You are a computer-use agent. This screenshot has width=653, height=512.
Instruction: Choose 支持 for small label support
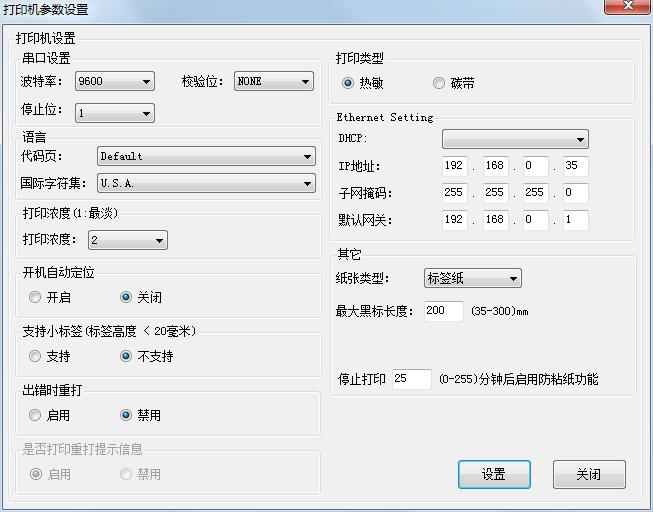36,356
